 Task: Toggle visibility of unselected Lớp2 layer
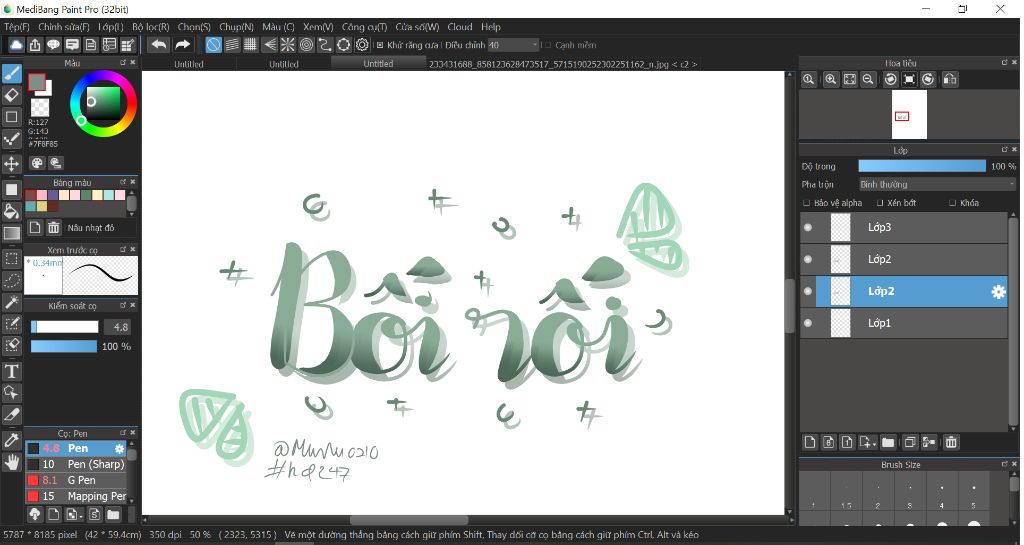(x=808, y=259)
